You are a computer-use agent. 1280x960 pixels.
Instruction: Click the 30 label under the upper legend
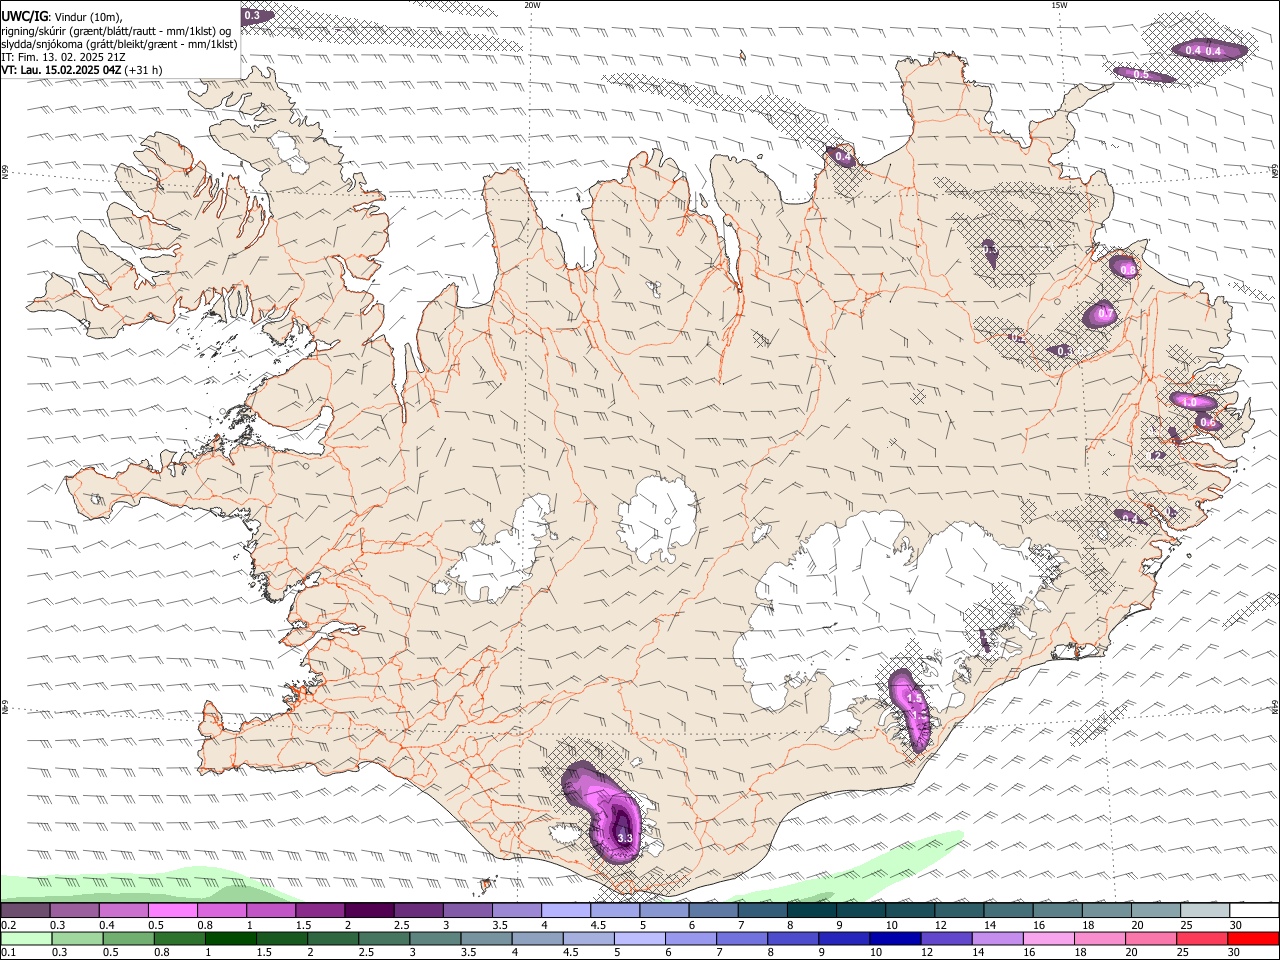point(1236,925)
